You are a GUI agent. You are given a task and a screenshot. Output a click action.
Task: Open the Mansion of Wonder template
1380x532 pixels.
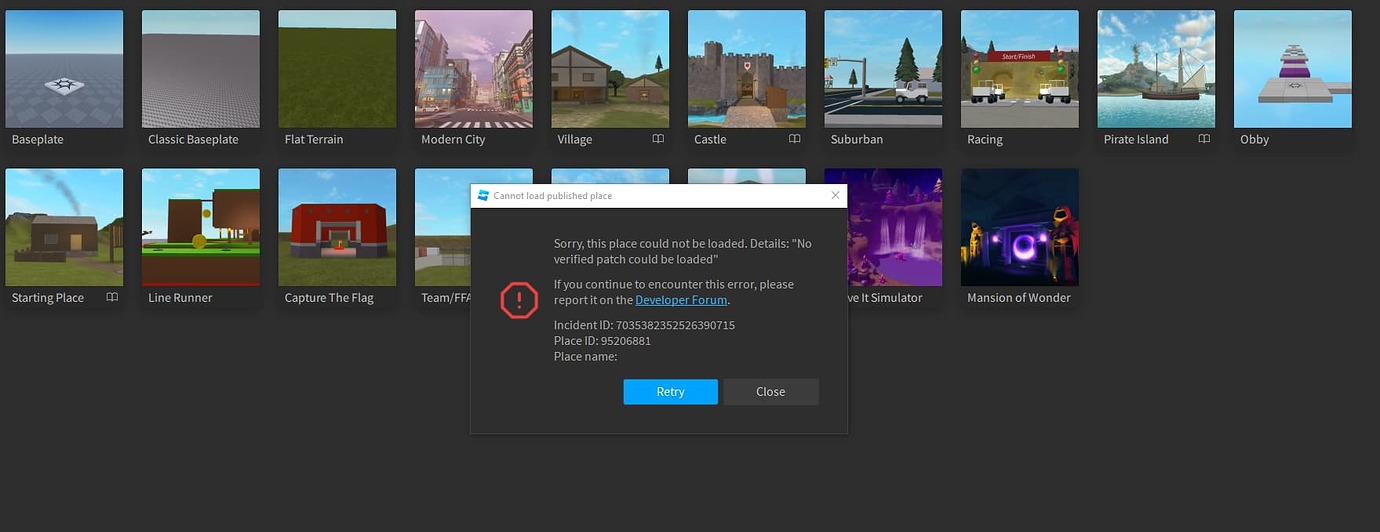1020,227
